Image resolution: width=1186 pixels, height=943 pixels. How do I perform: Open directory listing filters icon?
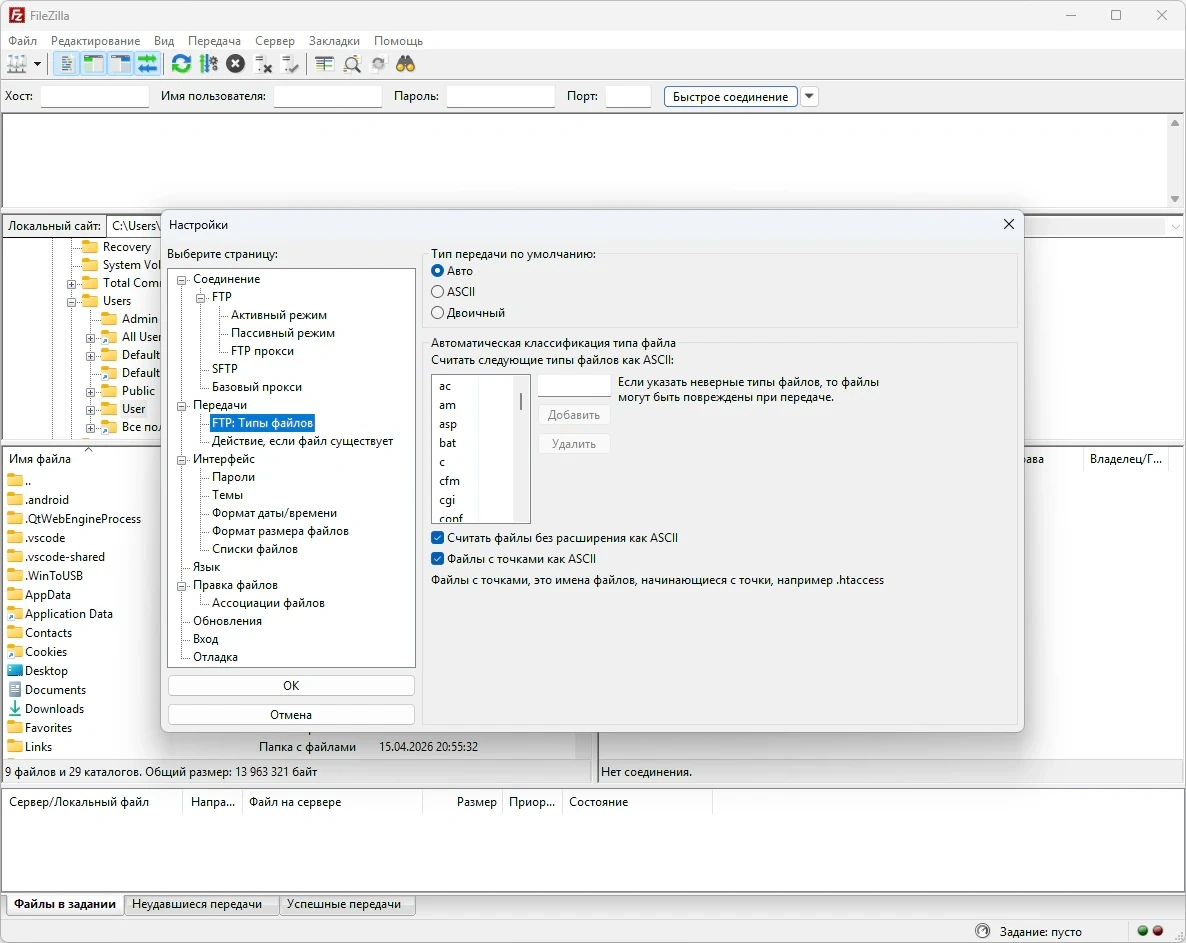[x=324, y=64]
